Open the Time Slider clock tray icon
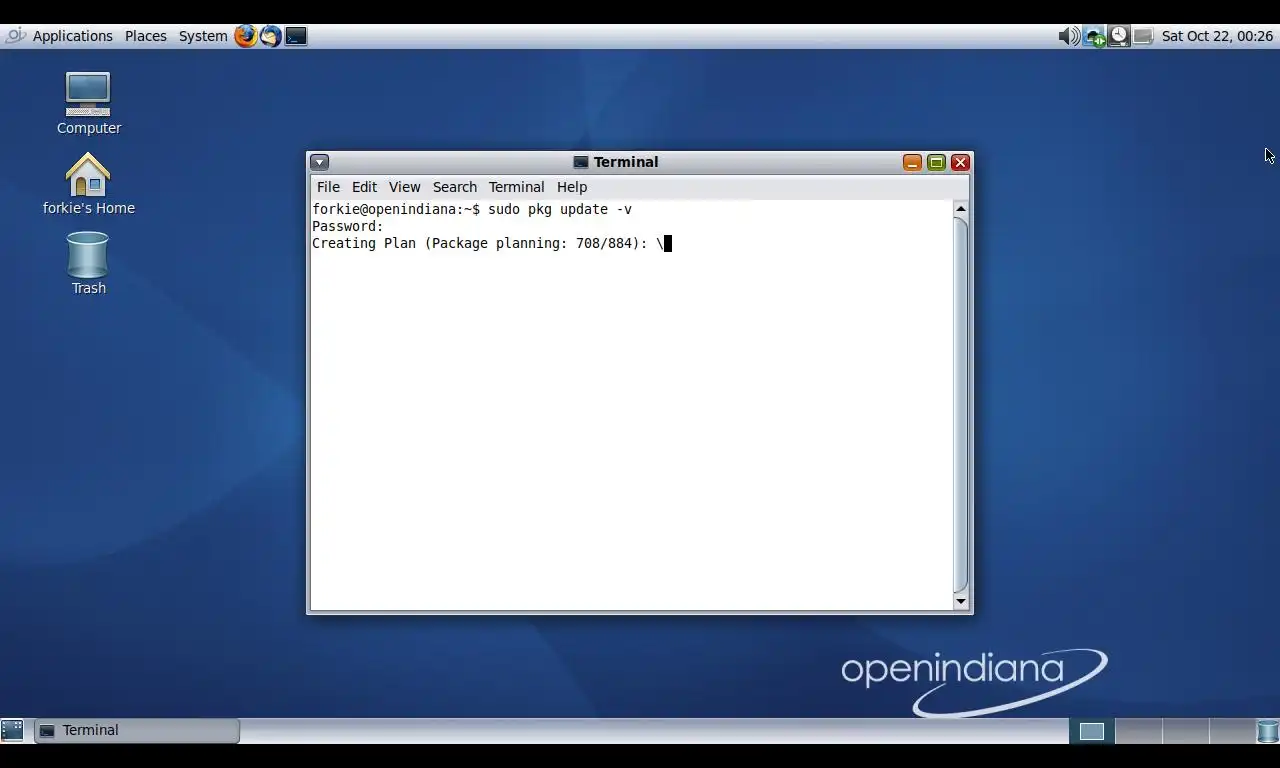This screenshot has height=768, width=1280. tap(1119, 36)
